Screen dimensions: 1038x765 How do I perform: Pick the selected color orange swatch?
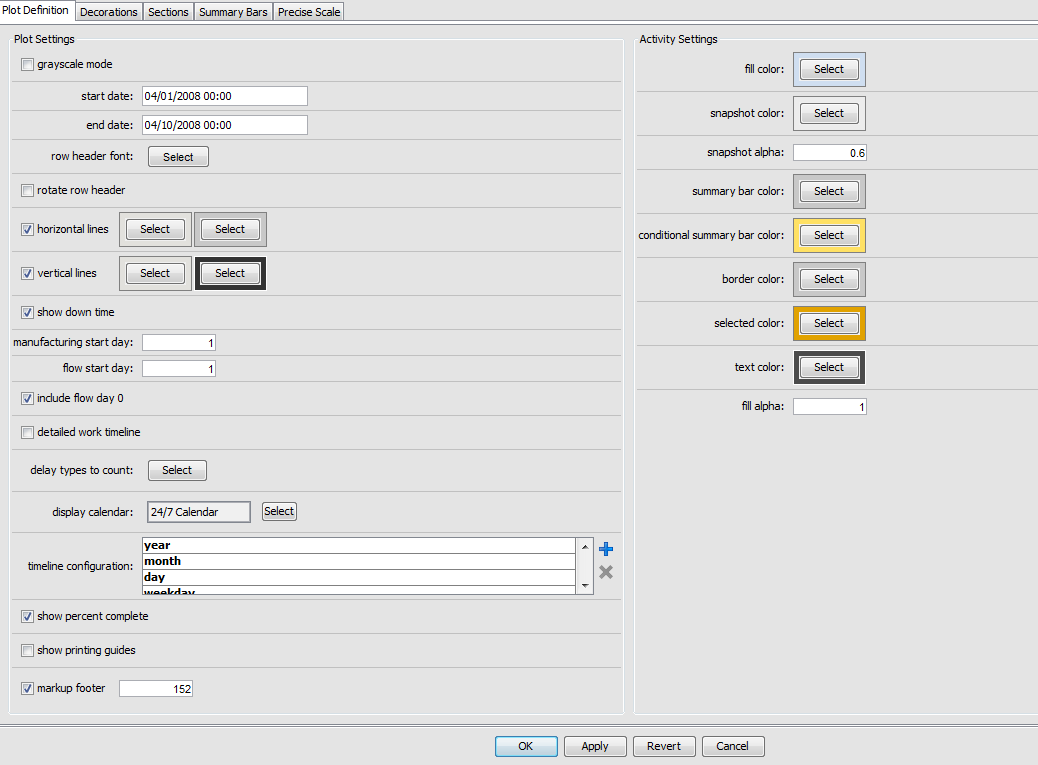(829, 323)
